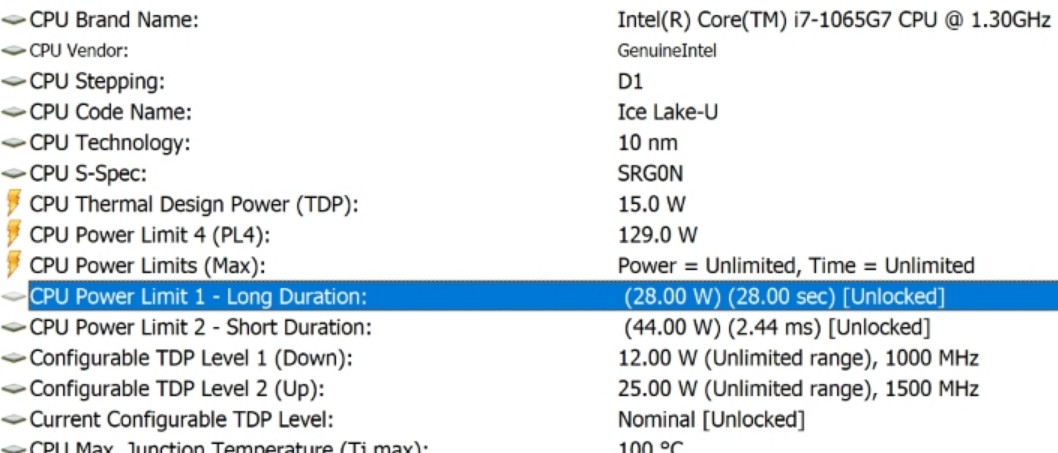Click the chip icon beside CPU Code Name
This screenshot has width=1058, height=453.
click(13, 113)
